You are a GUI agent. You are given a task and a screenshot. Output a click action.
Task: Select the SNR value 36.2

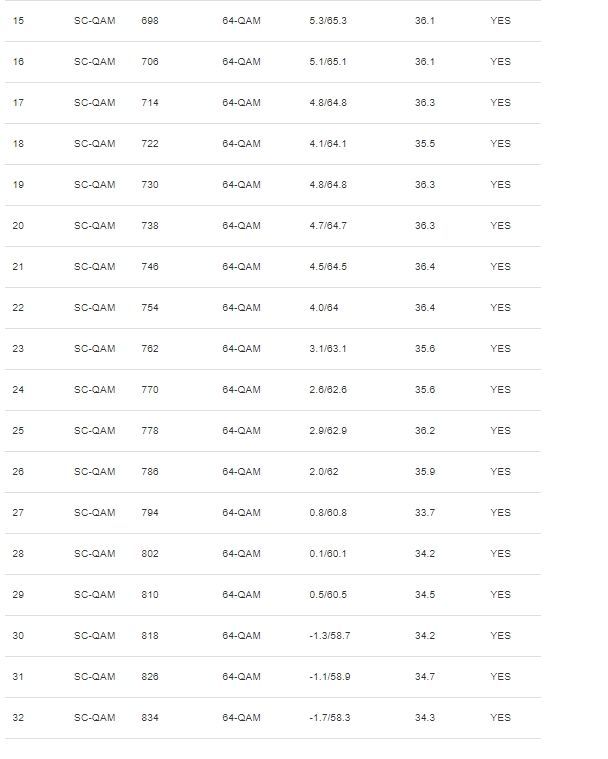tap(425, 431)
